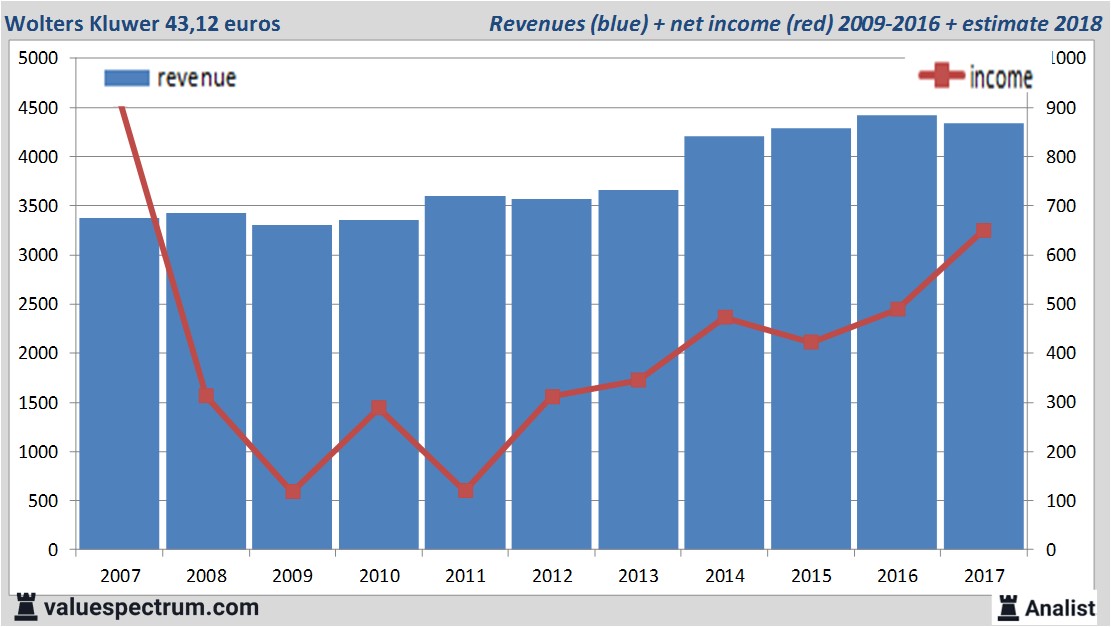Select the 2017 revenue bar
The width and height of the screenshot is (1111, 627).
pos(983,337)
